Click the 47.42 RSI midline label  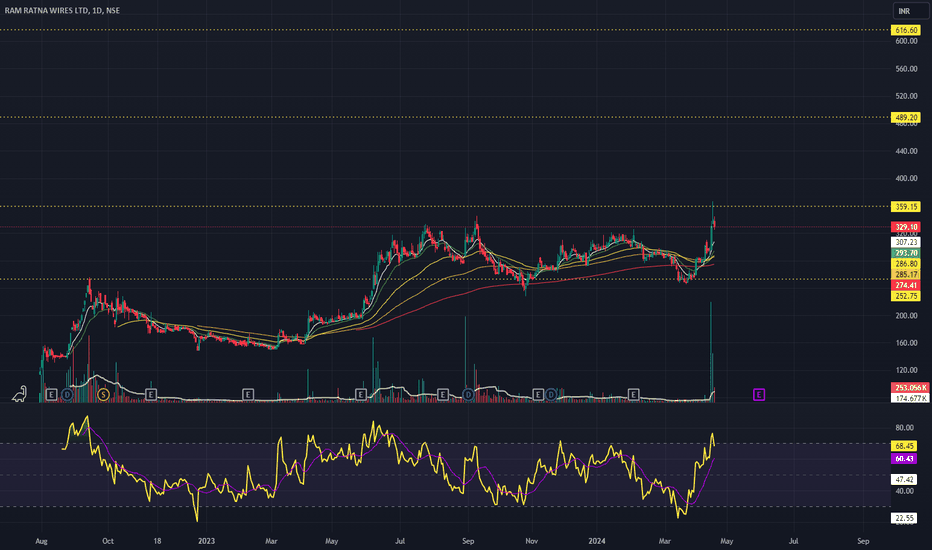904,479
